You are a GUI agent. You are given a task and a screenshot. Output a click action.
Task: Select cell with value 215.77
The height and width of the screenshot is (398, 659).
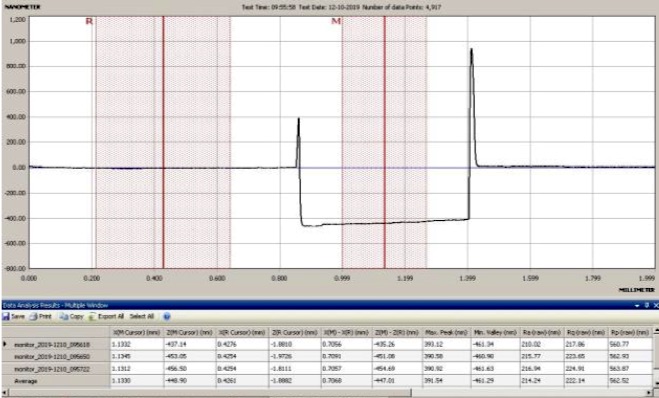pos(542,356)
